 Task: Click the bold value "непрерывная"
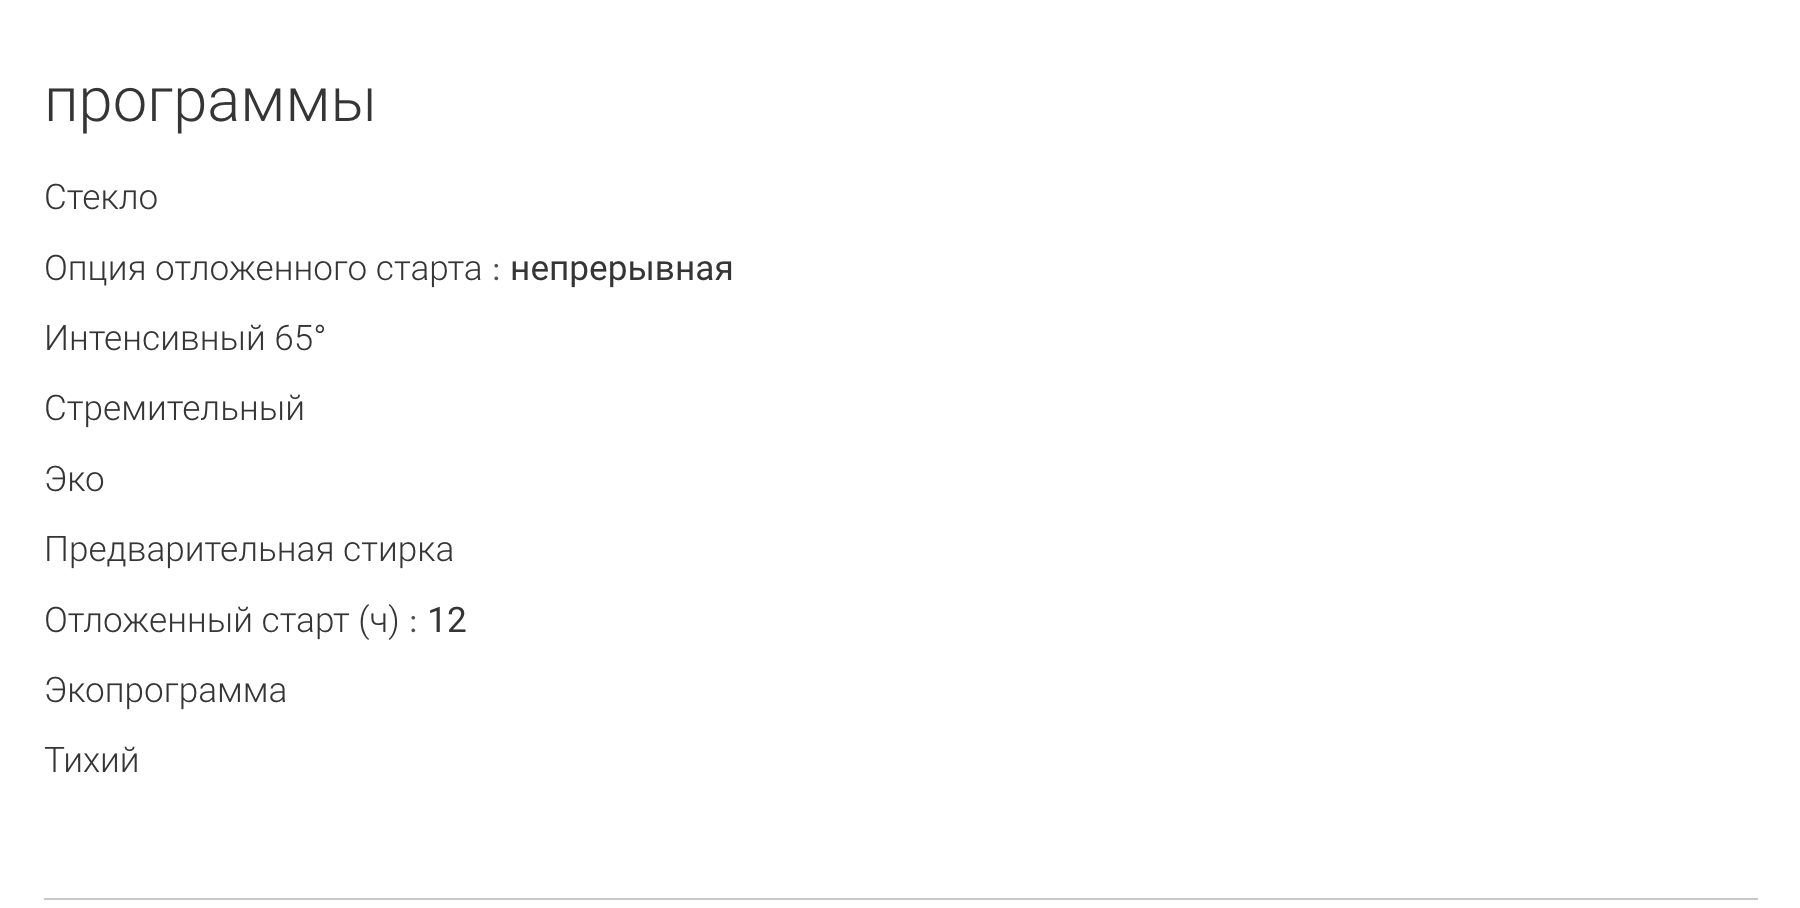point(621,269)
